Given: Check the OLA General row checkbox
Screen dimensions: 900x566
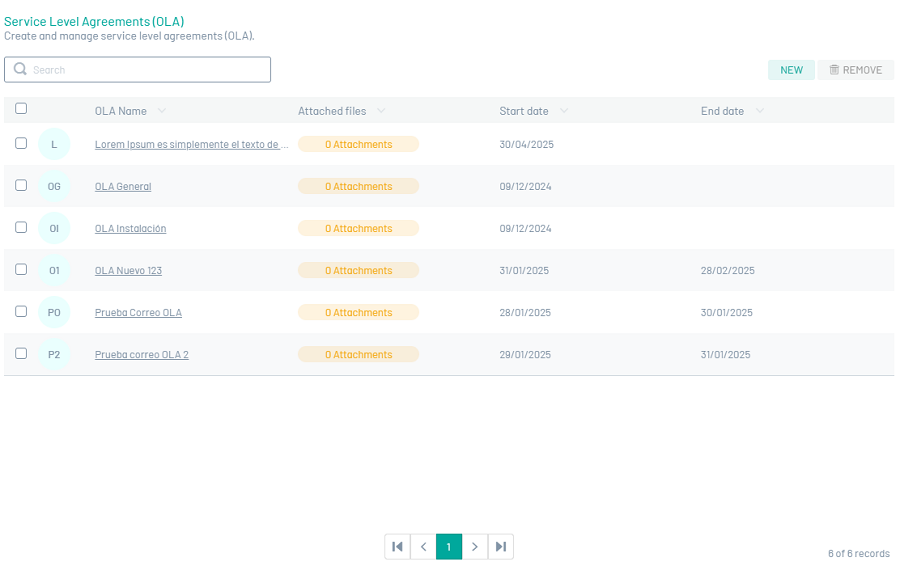Looking at the screenshot, I should coord(21,185).
